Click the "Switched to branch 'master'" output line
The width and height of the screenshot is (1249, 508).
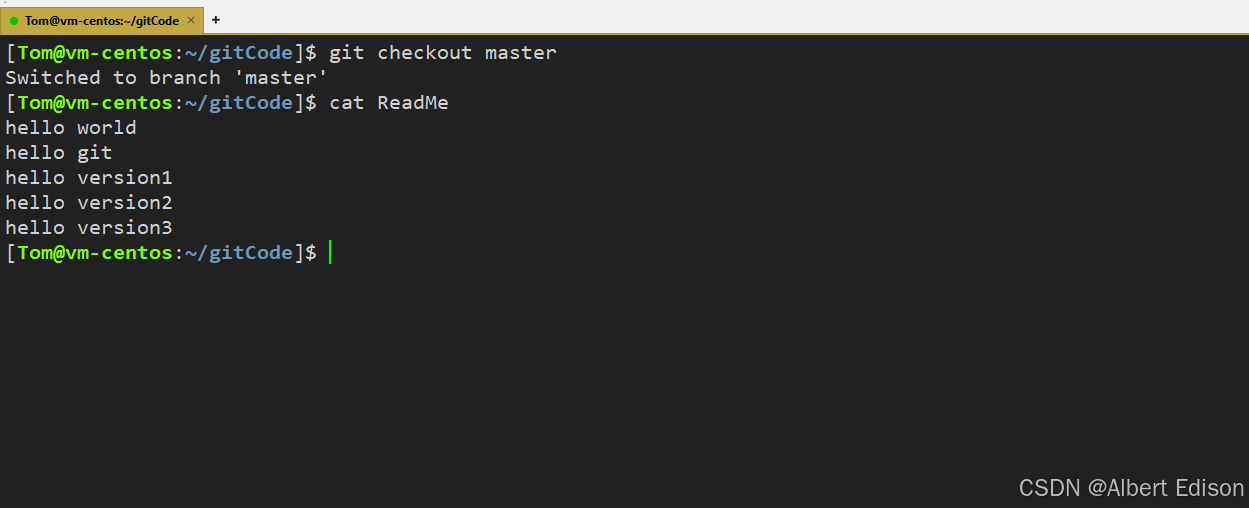click(x=167, y=78)
